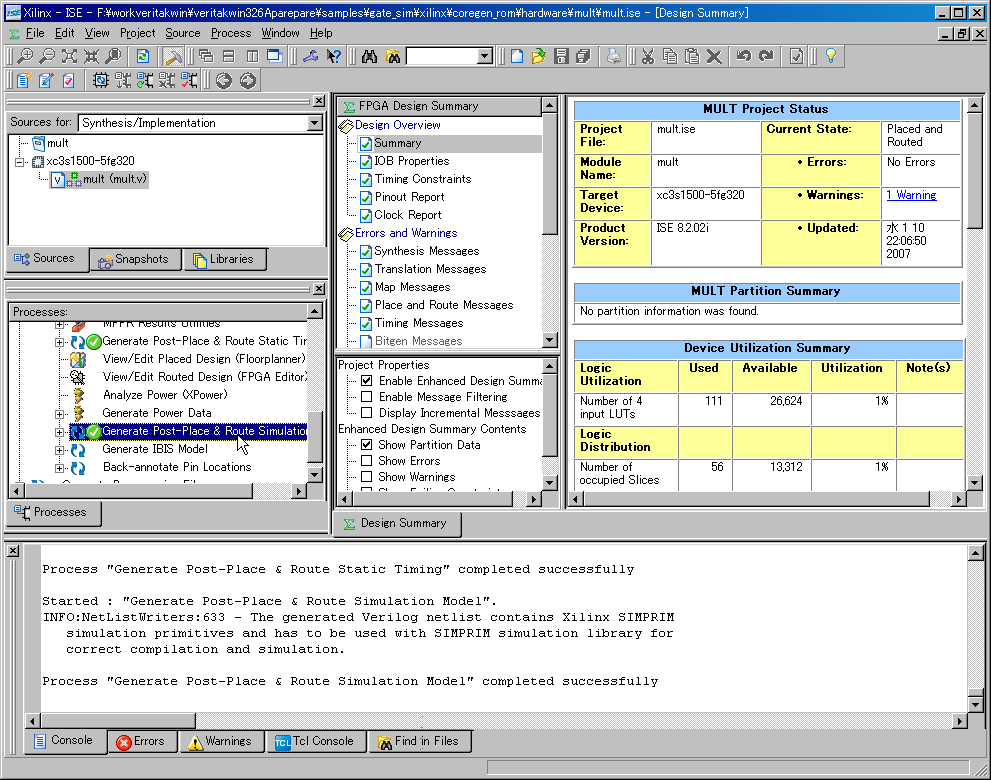
Task: Click the Undo toolbar icon
Action: tap(744, 56)
